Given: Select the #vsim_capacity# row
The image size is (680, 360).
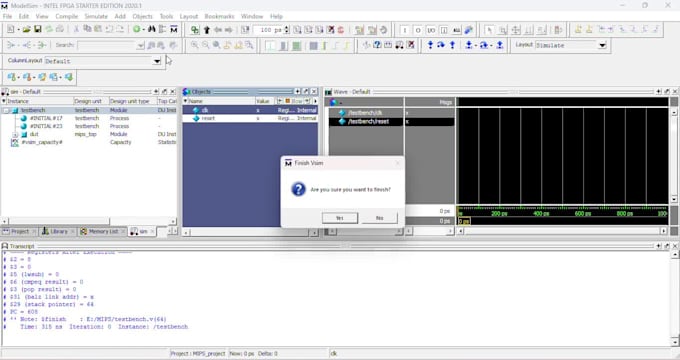Looking at the screenshot, I should pos(89,142).
